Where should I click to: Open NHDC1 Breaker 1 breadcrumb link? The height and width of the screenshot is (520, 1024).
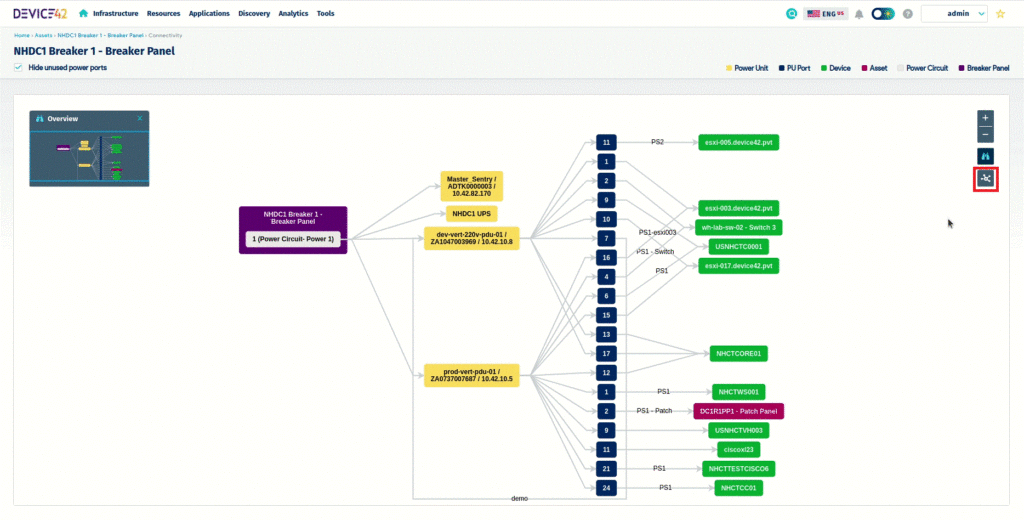pyautogui.click(x=100, y=35)
